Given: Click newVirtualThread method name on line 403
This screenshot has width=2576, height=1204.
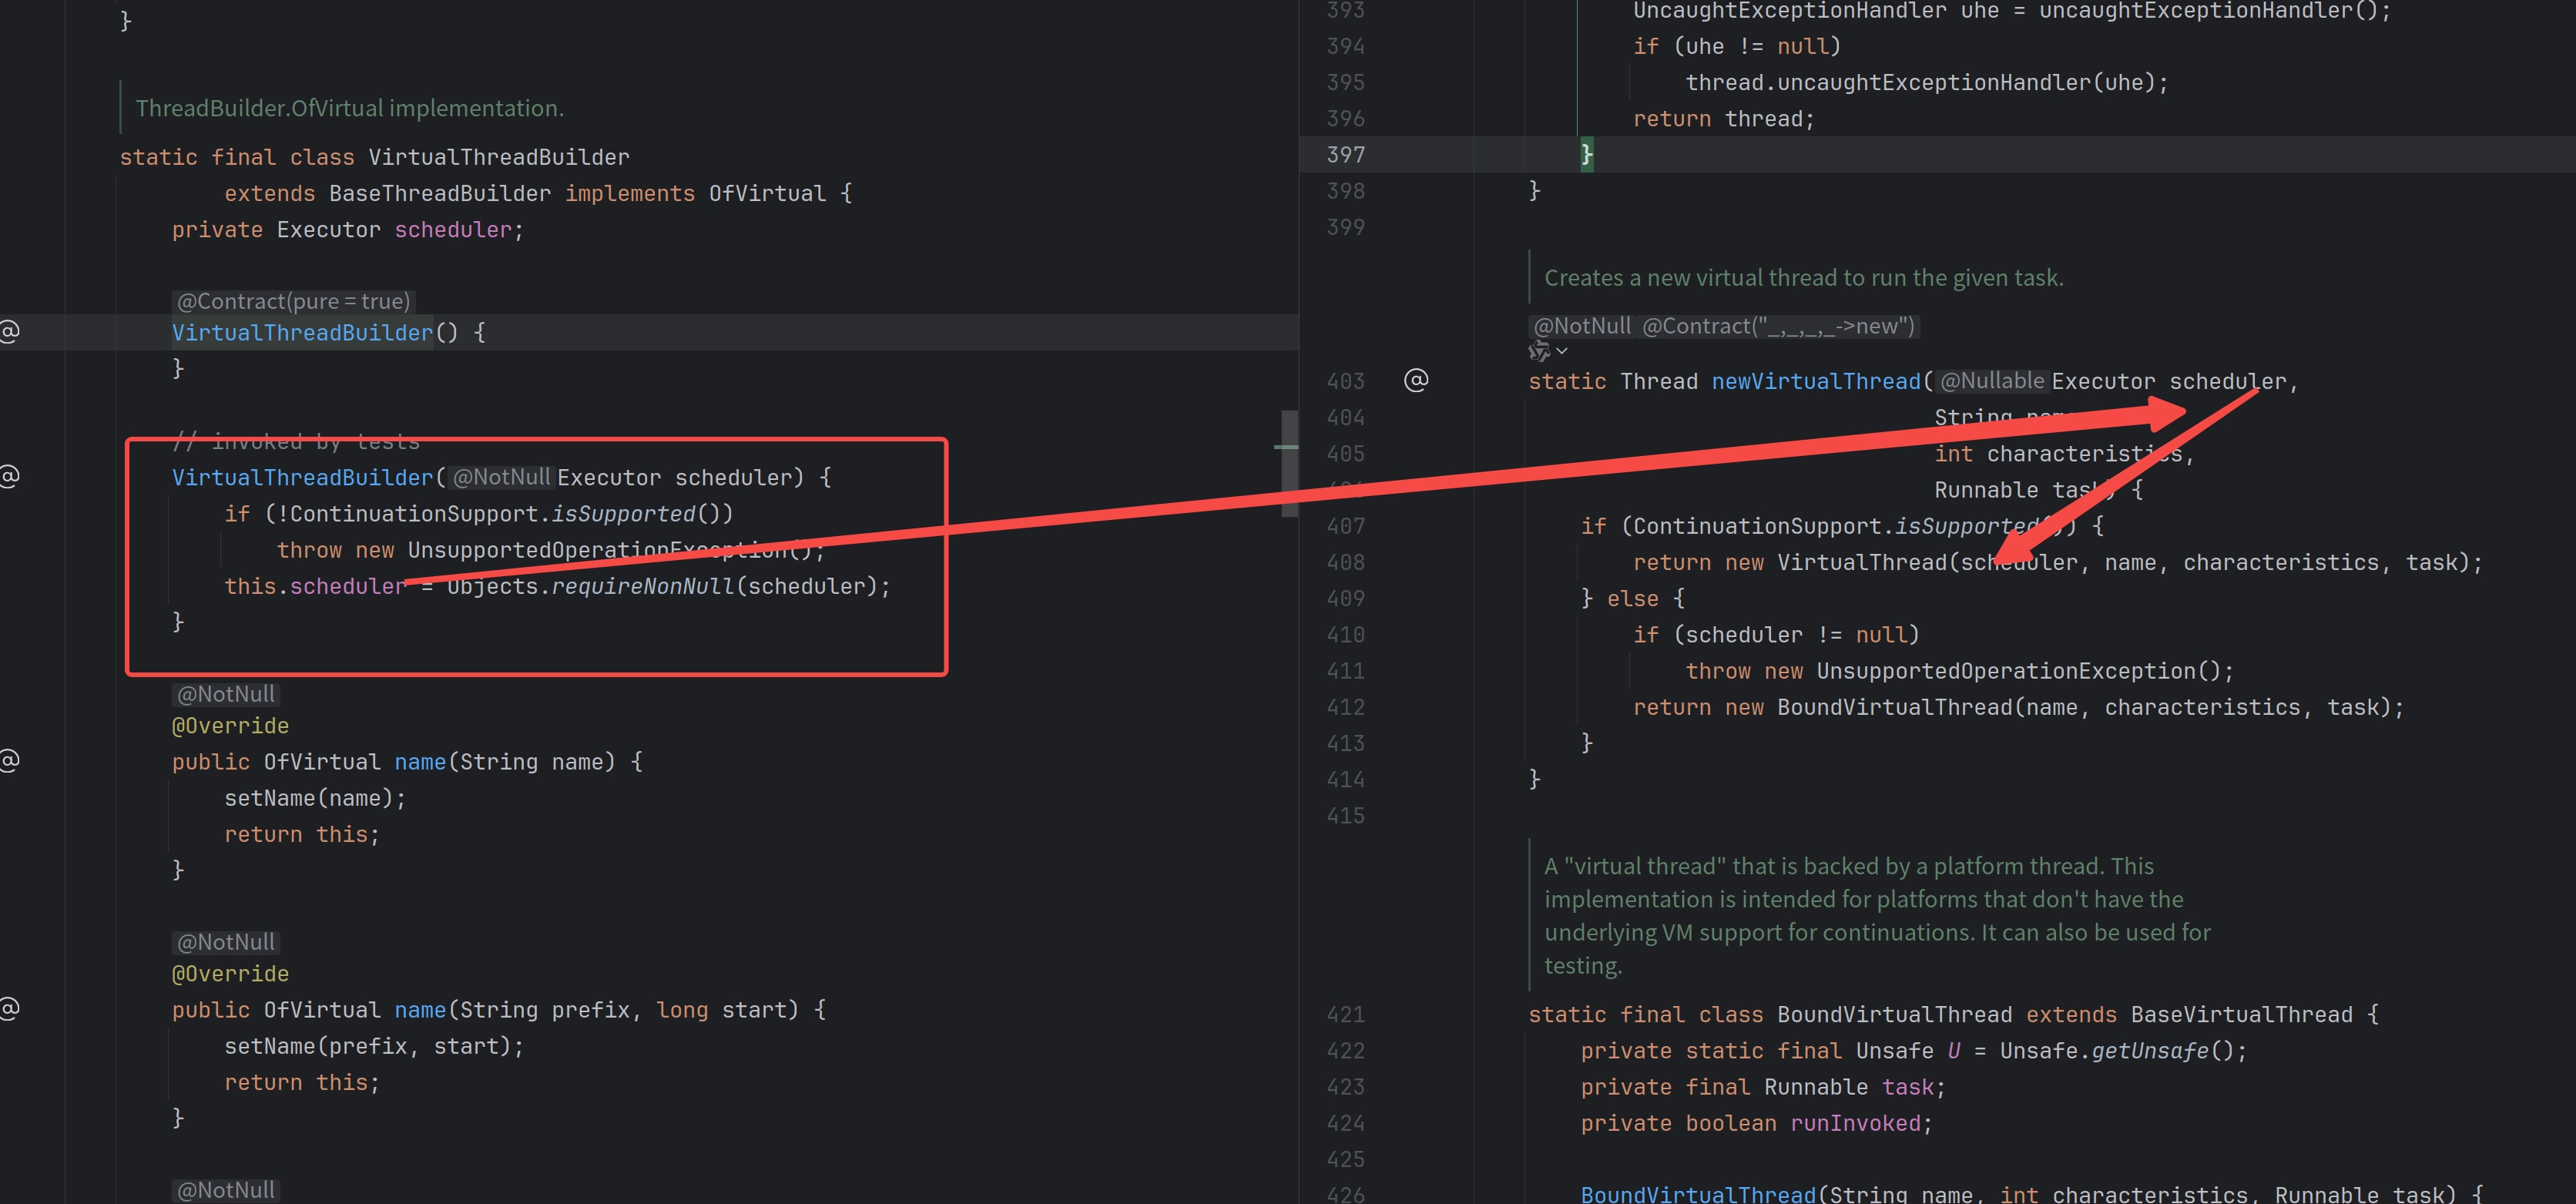Looking at the screenshot, I should click(x=1816, y=381).
